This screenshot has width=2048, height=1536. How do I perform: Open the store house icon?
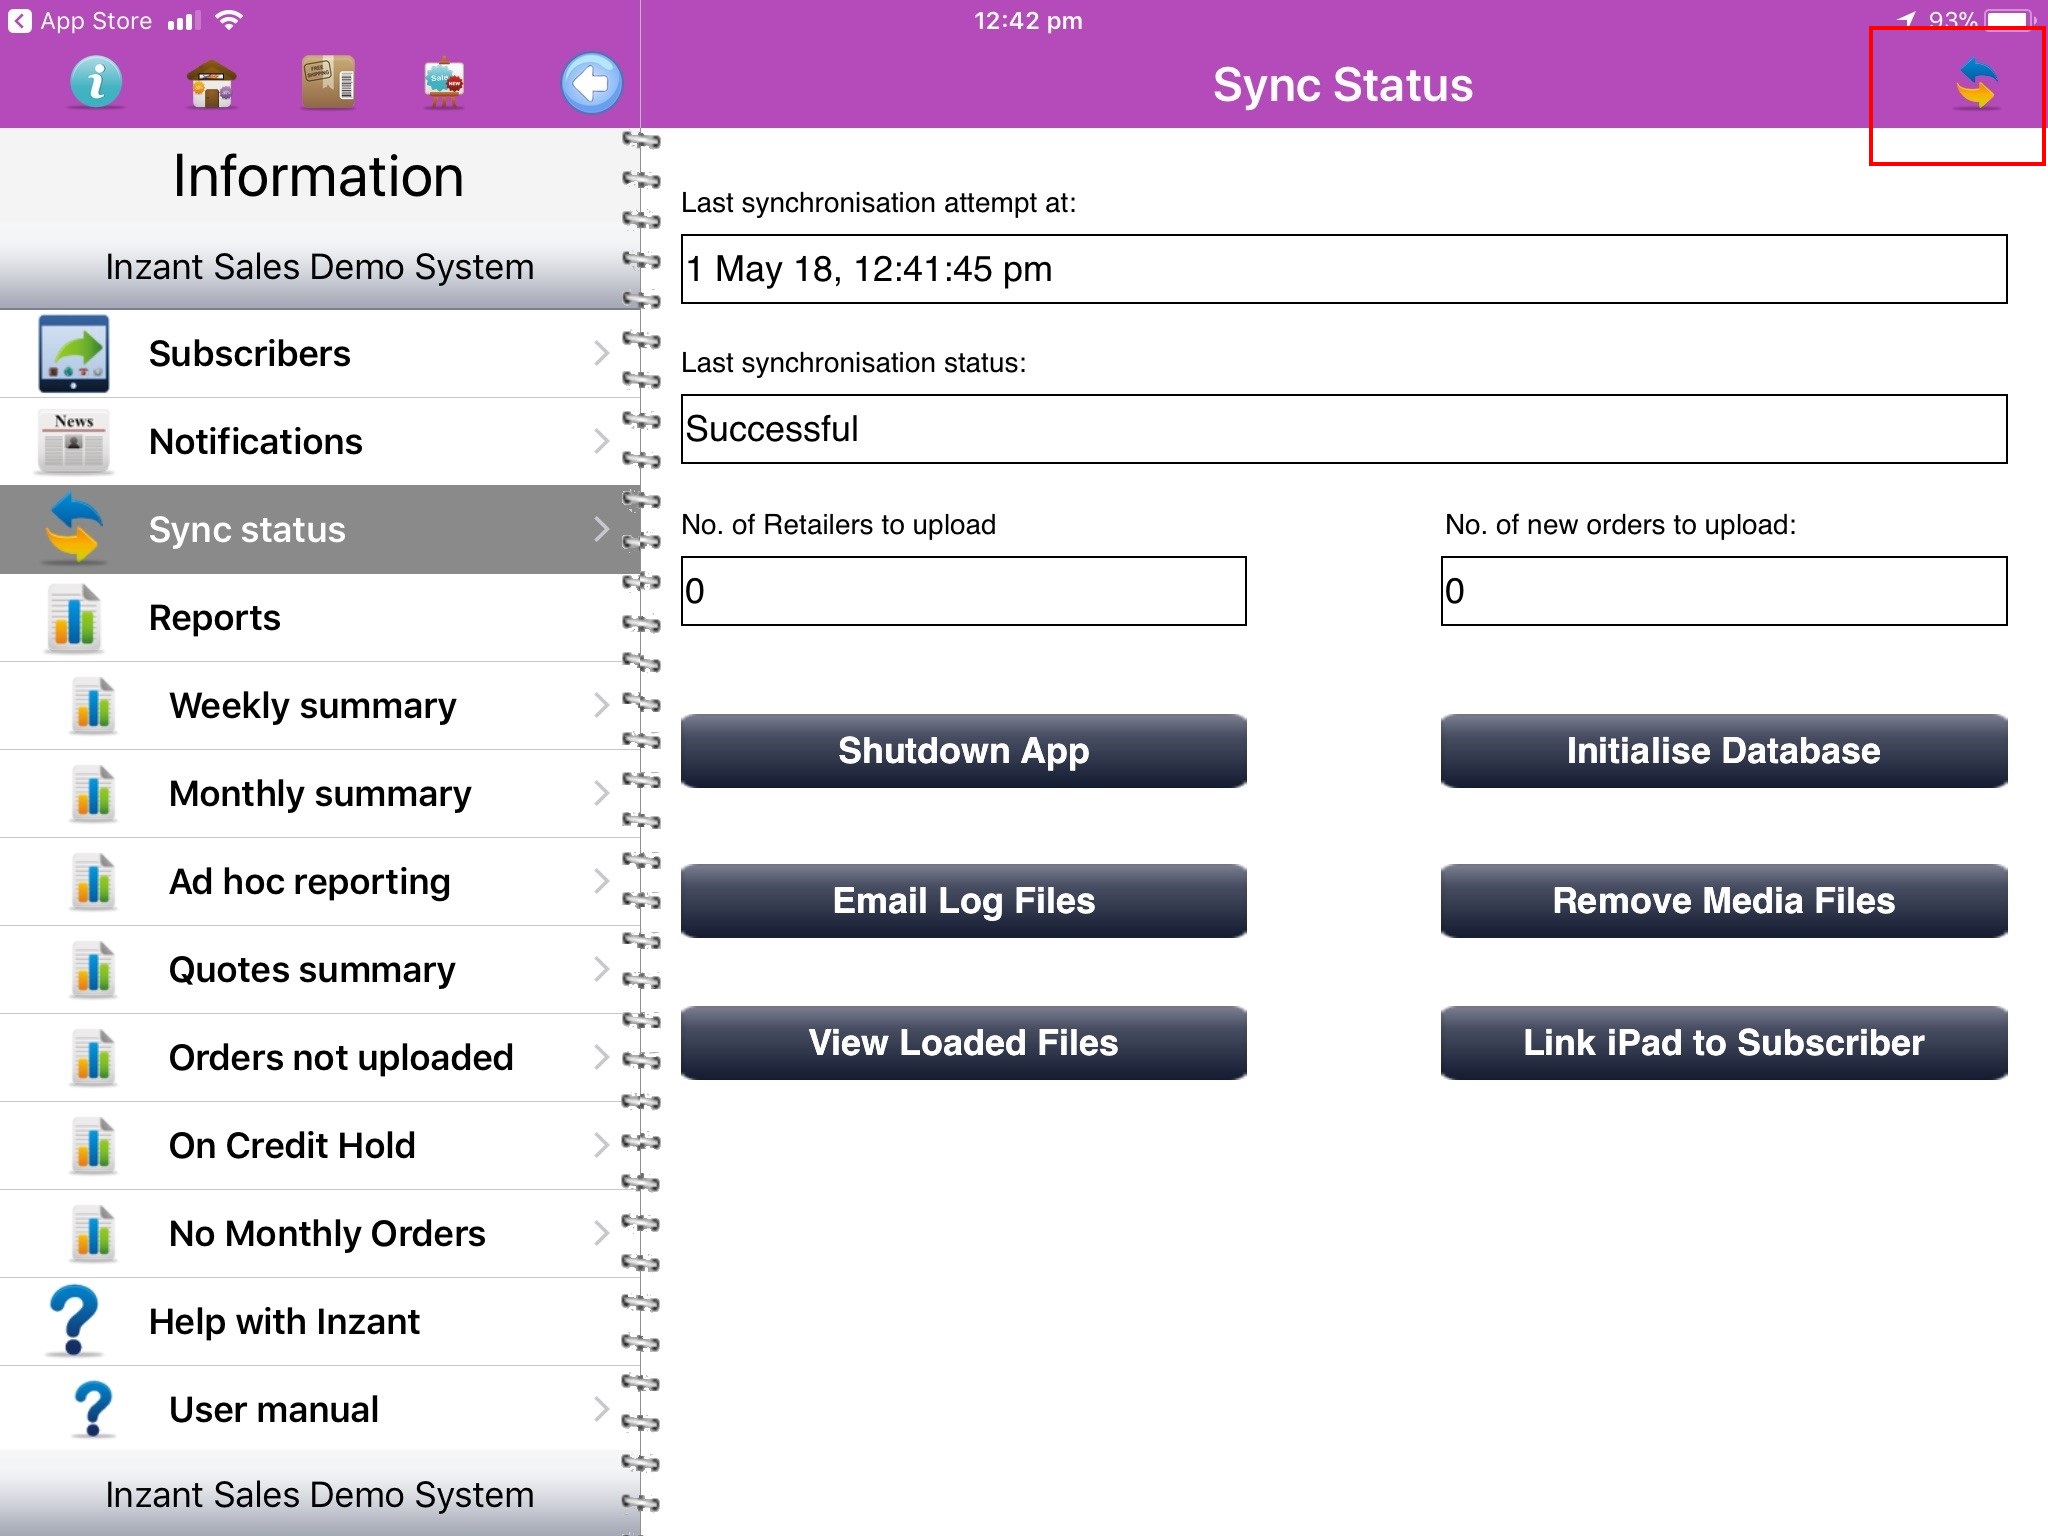click(x=212, y=83)
